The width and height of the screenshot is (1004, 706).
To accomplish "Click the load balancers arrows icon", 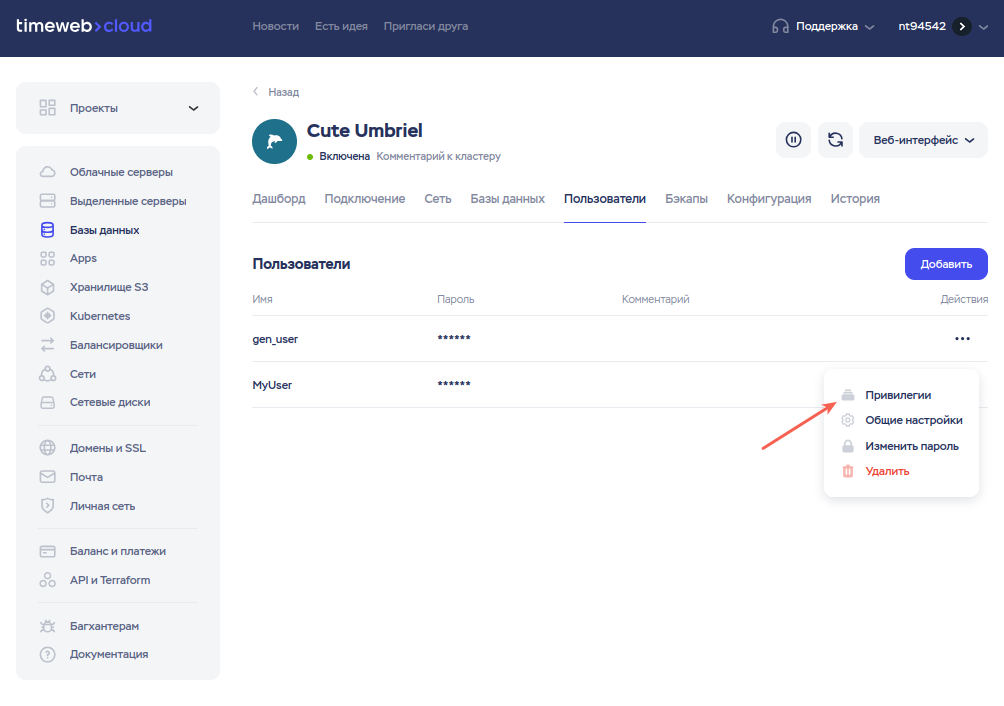I will [47, 345].
